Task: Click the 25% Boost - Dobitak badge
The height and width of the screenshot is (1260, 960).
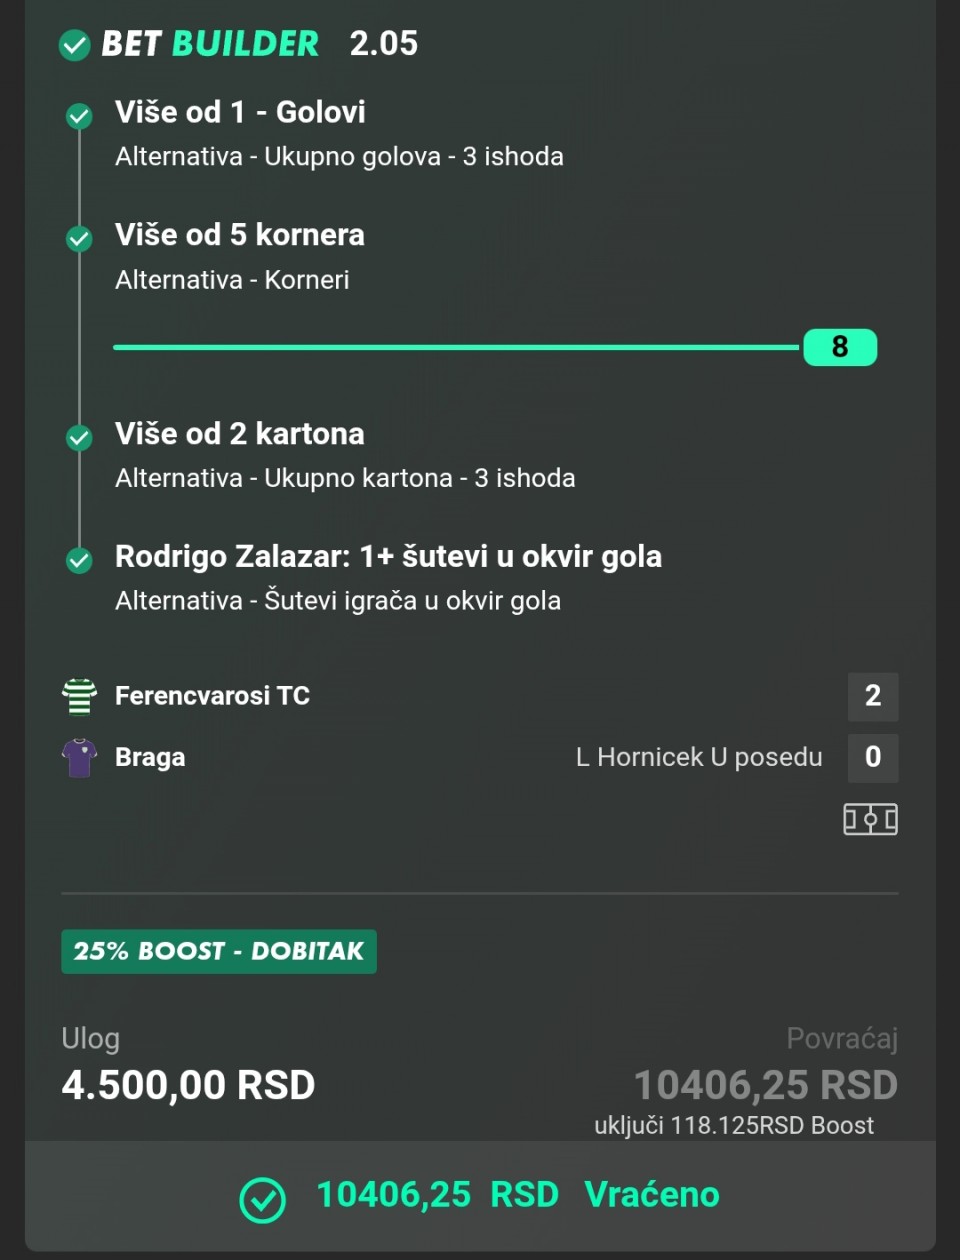Action: click(x=219, y=951)
